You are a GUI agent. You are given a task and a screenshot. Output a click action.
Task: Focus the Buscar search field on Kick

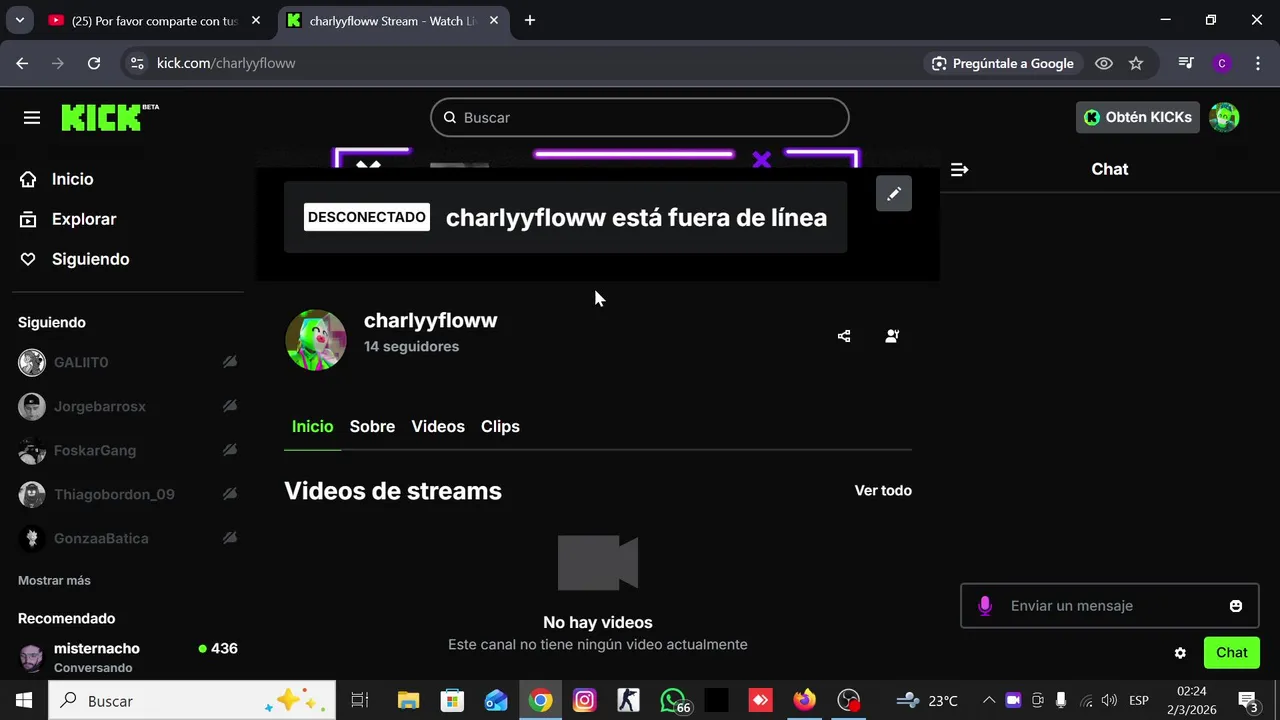pos(640,117)
